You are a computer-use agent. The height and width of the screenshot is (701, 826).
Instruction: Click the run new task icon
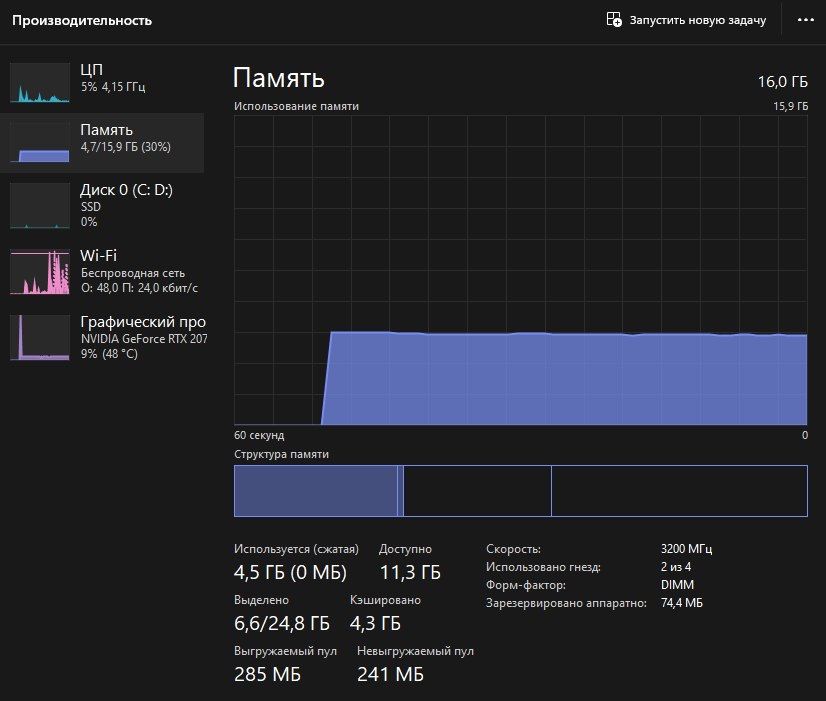(x=614, y=19)
